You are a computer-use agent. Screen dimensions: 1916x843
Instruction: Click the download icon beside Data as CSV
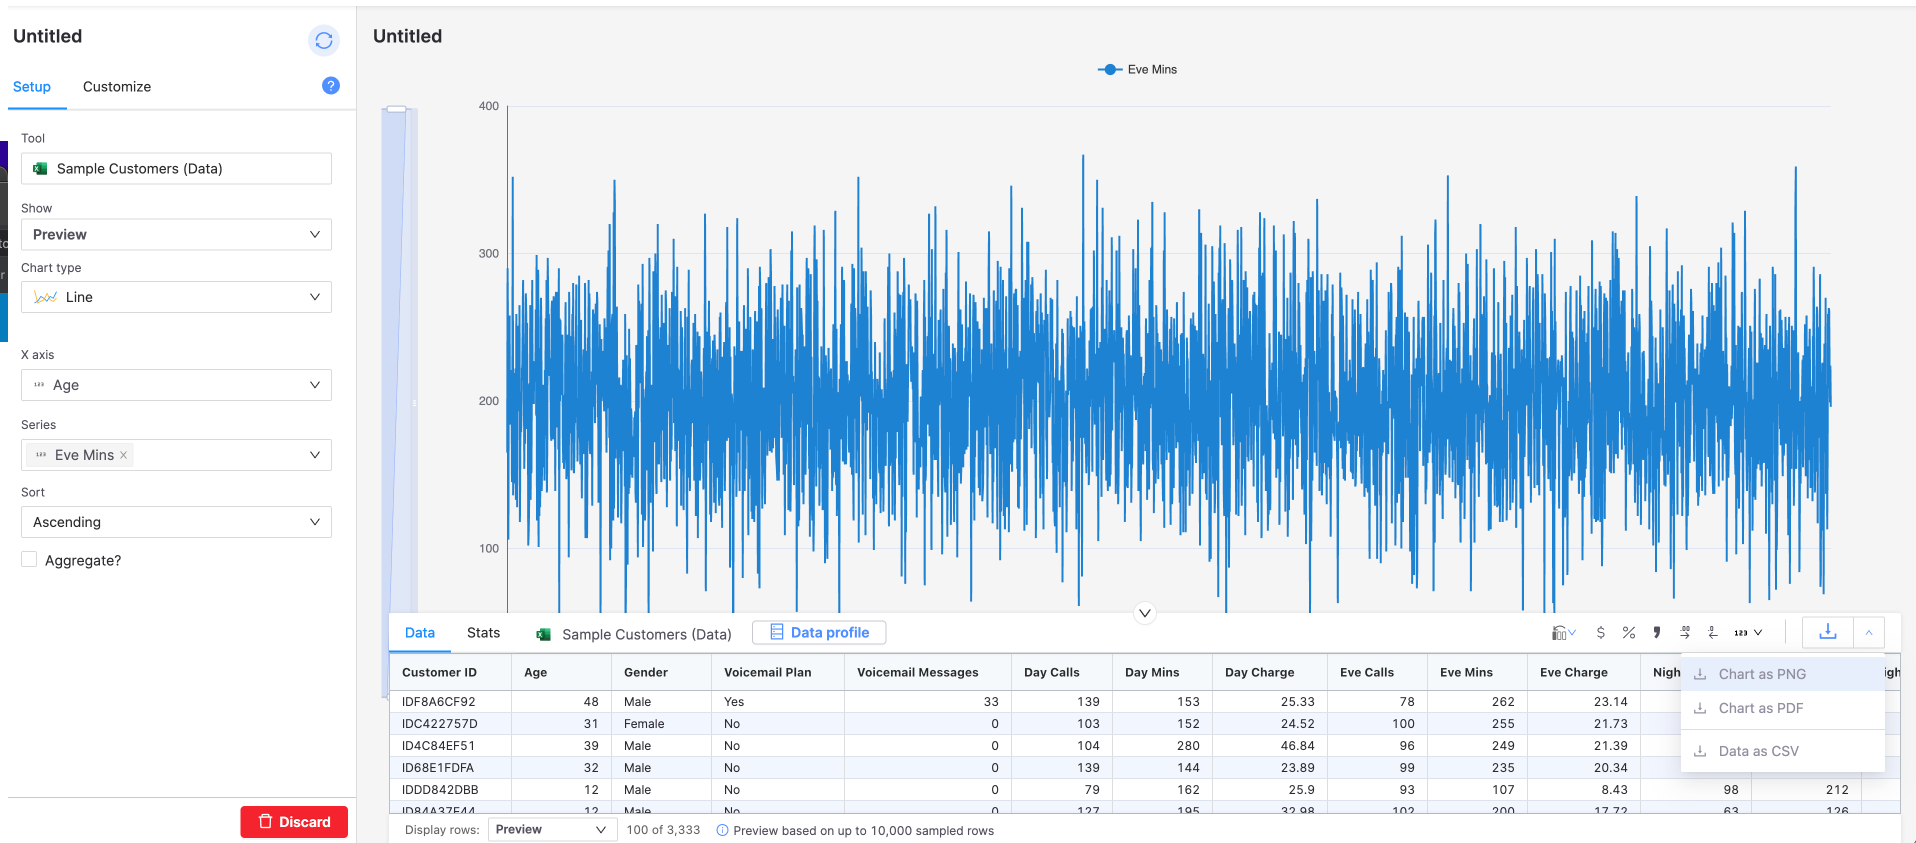click(x=1700, y=751)
